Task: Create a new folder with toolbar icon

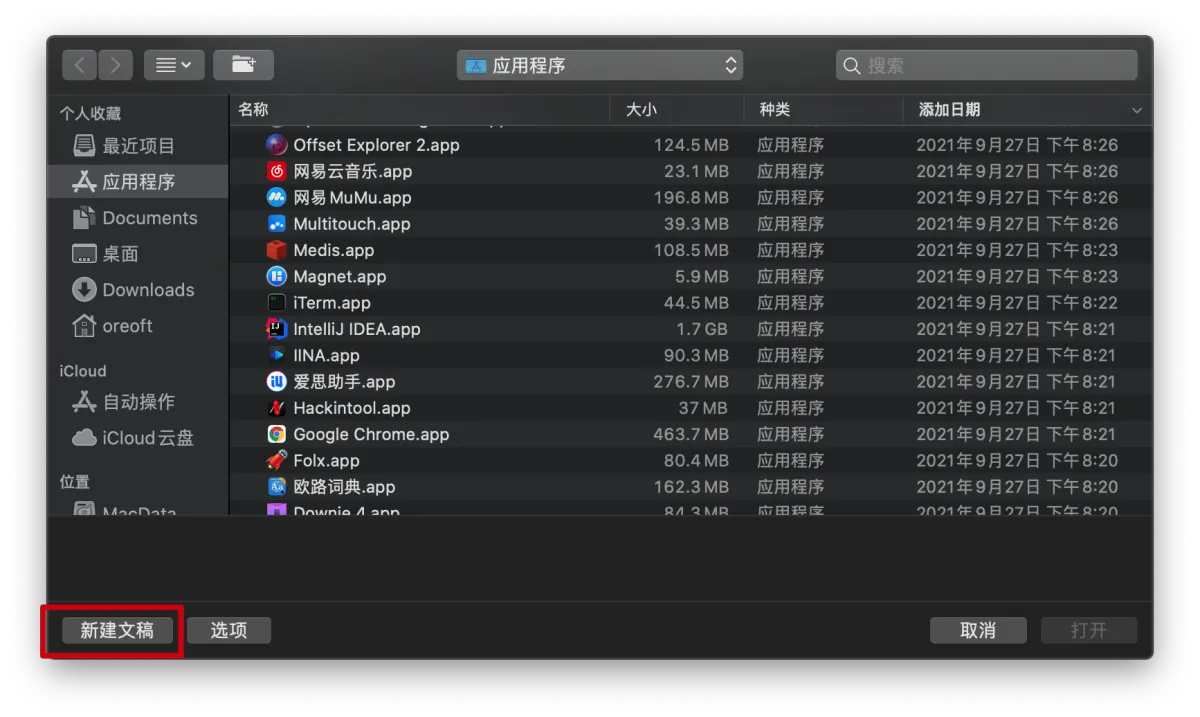Action: [x=243, y=65]
